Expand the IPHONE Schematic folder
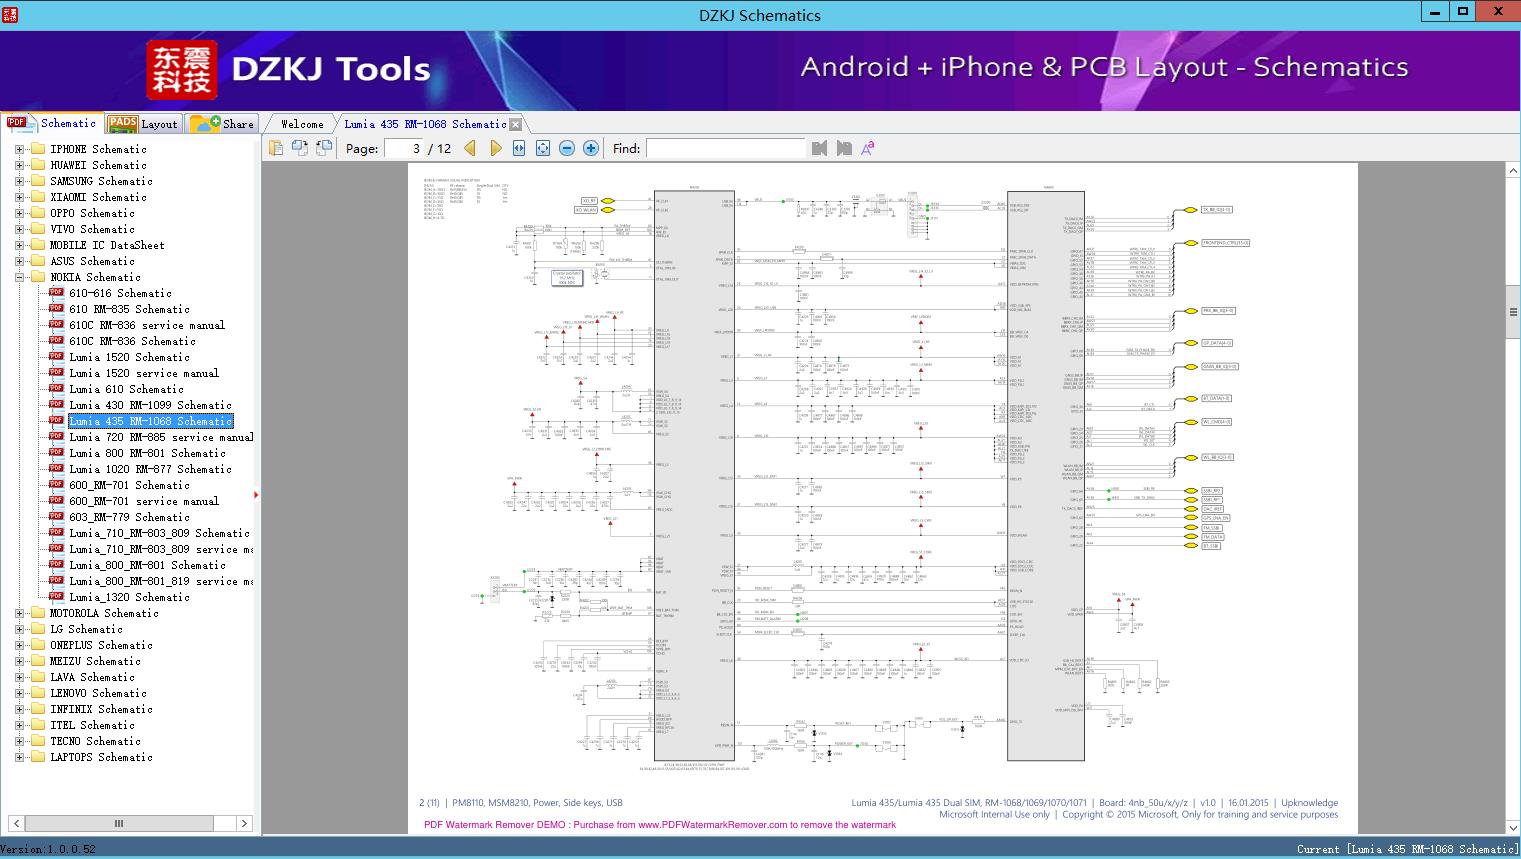Viewport: 1521px width, 859px height. (x=19, y=149)
